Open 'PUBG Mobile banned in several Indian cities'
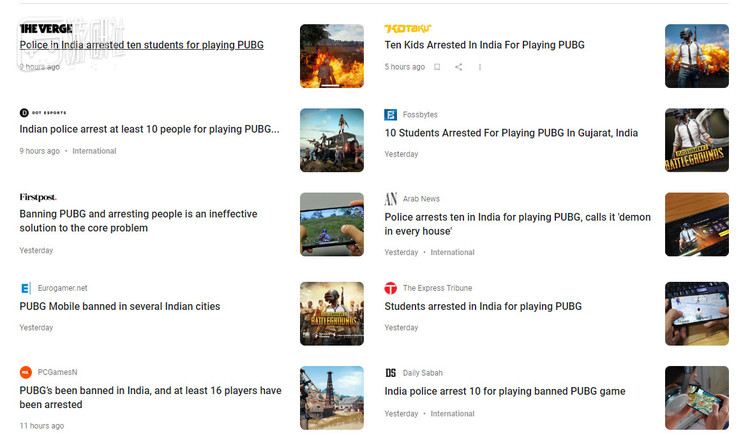The image size is (750, 447). 120,306
